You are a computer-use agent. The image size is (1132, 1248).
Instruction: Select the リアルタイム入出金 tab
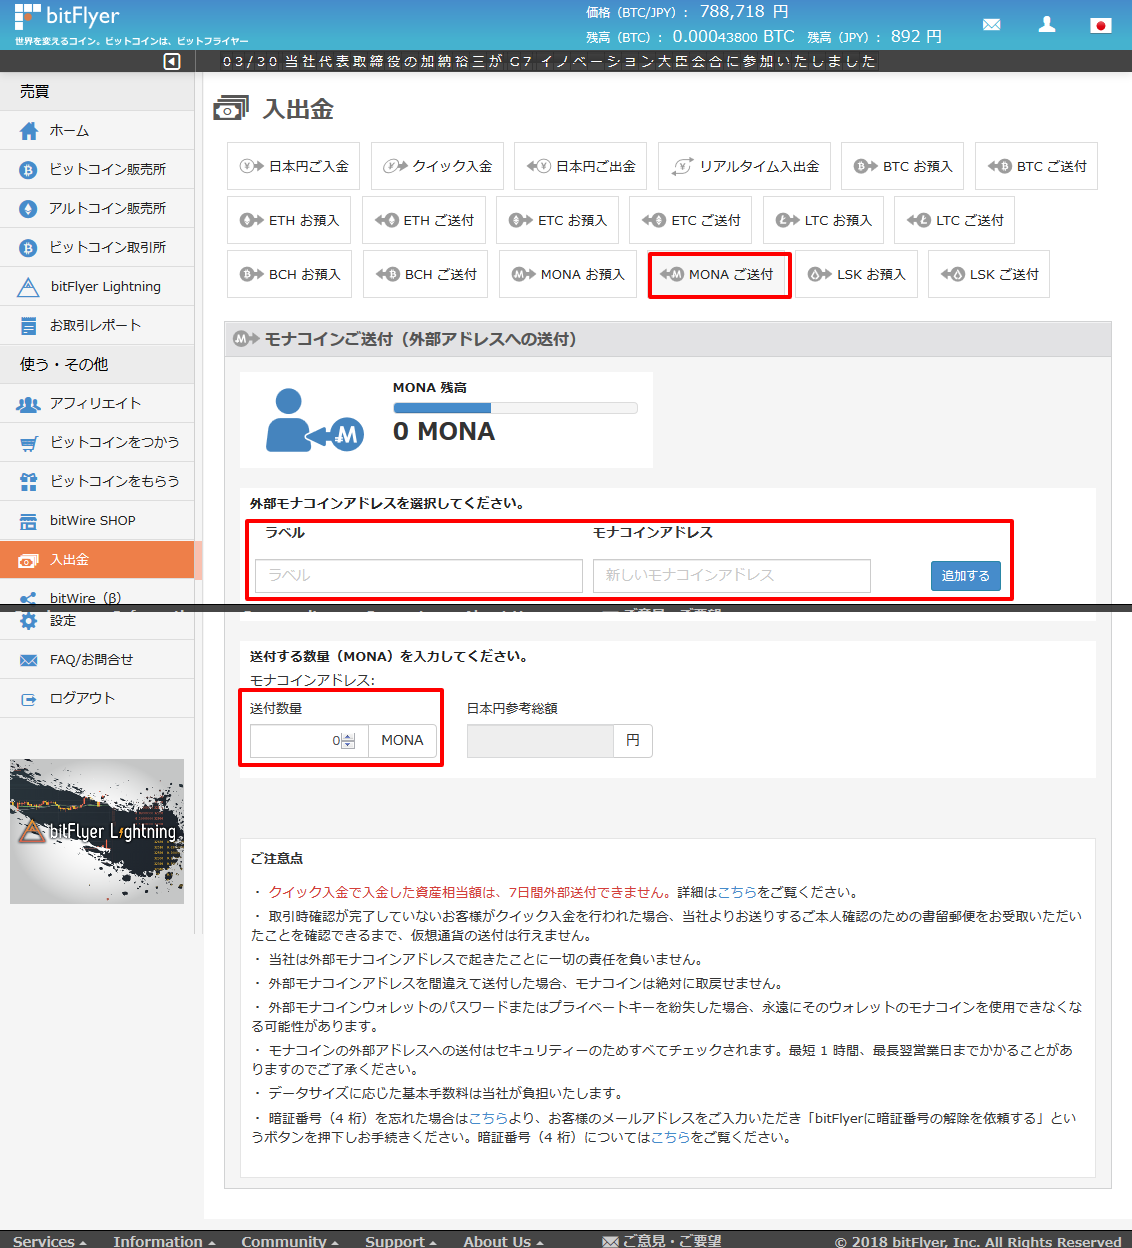(x=744, y=166)
